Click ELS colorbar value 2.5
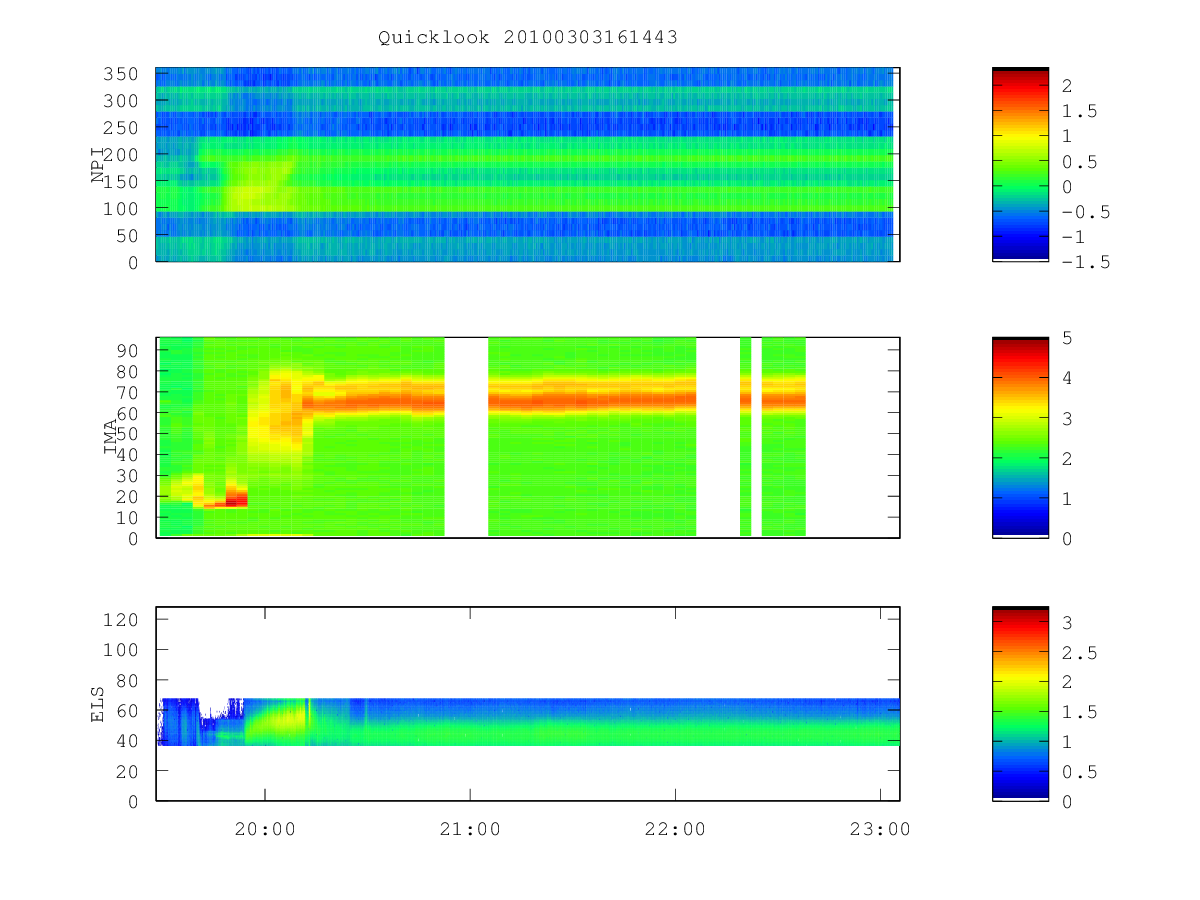 1078,652
